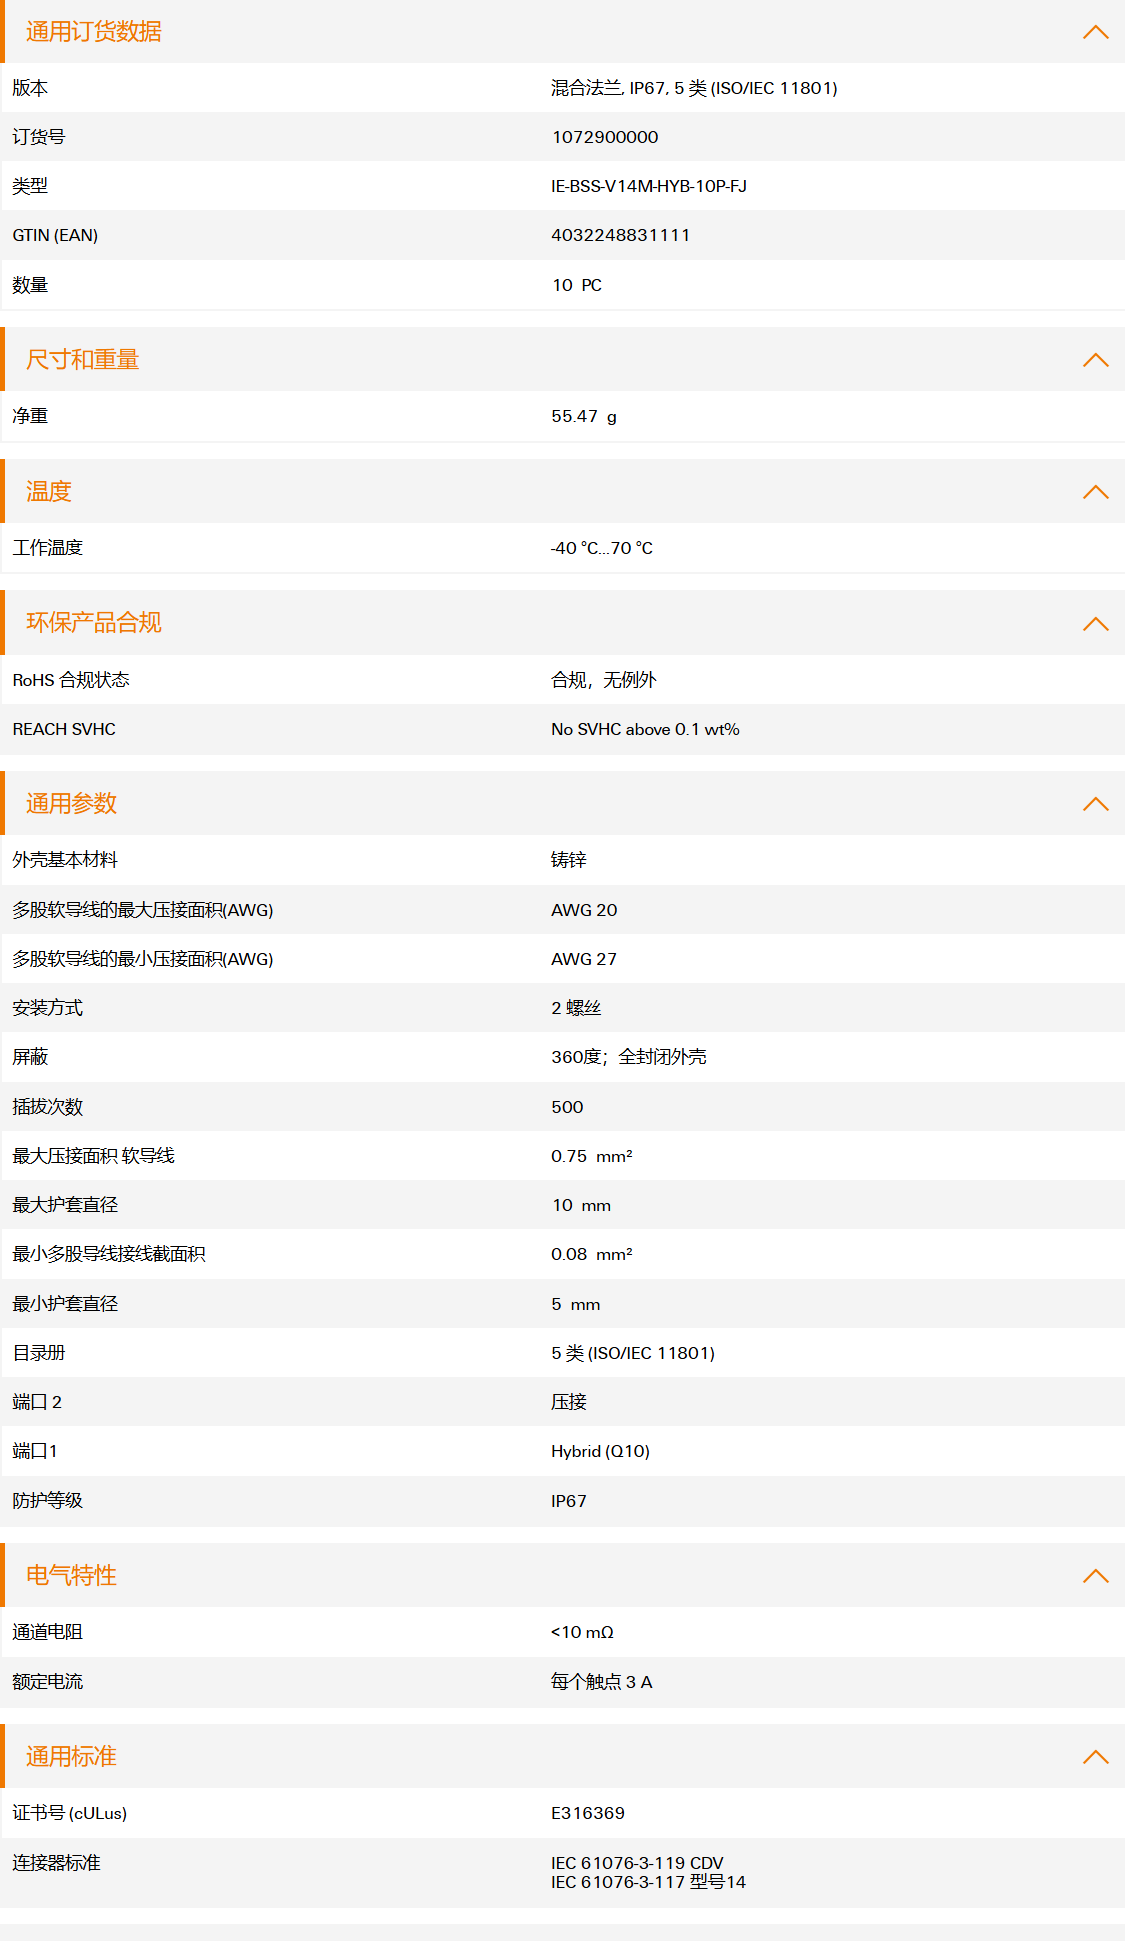Click the 订货号 row label
Screen dimensions: 1125x1941
coord(39,137)
